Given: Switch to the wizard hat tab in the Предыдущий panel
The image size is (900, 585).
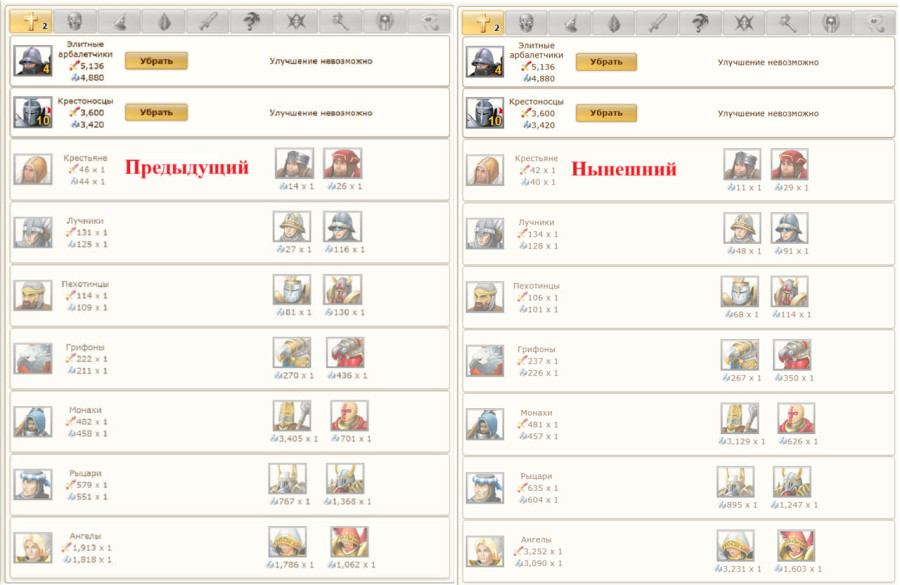Looking at the screenshot, I should coord(119,22).
